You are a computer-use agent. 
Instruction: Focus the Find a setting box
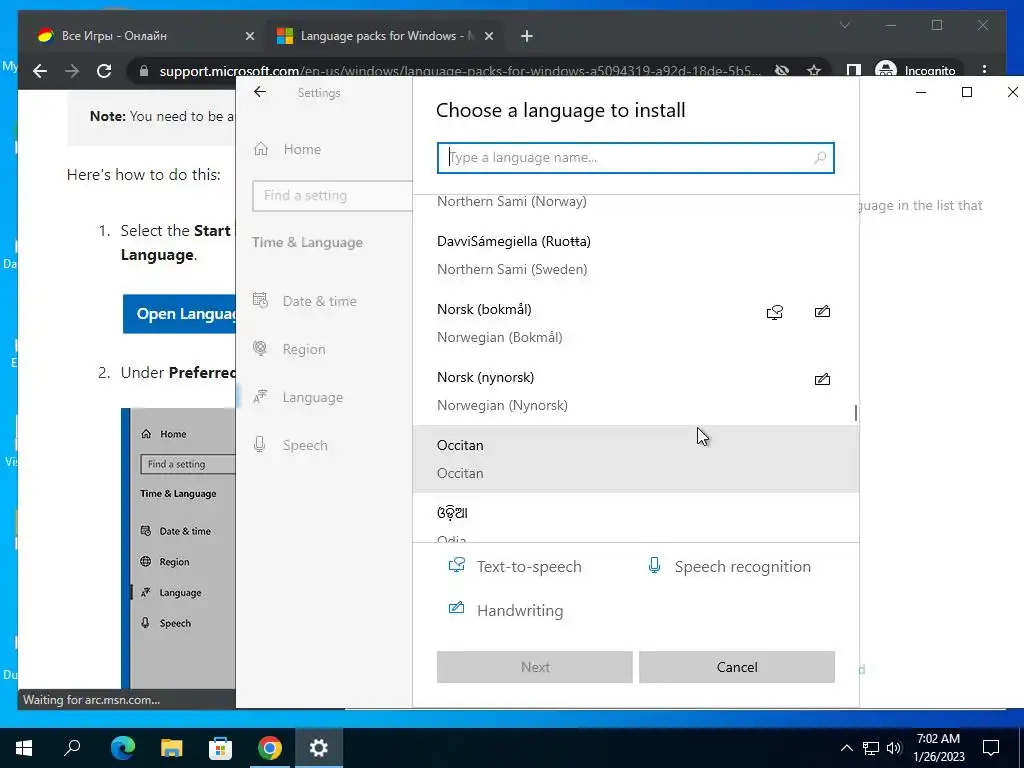click(x=332, y=195)
